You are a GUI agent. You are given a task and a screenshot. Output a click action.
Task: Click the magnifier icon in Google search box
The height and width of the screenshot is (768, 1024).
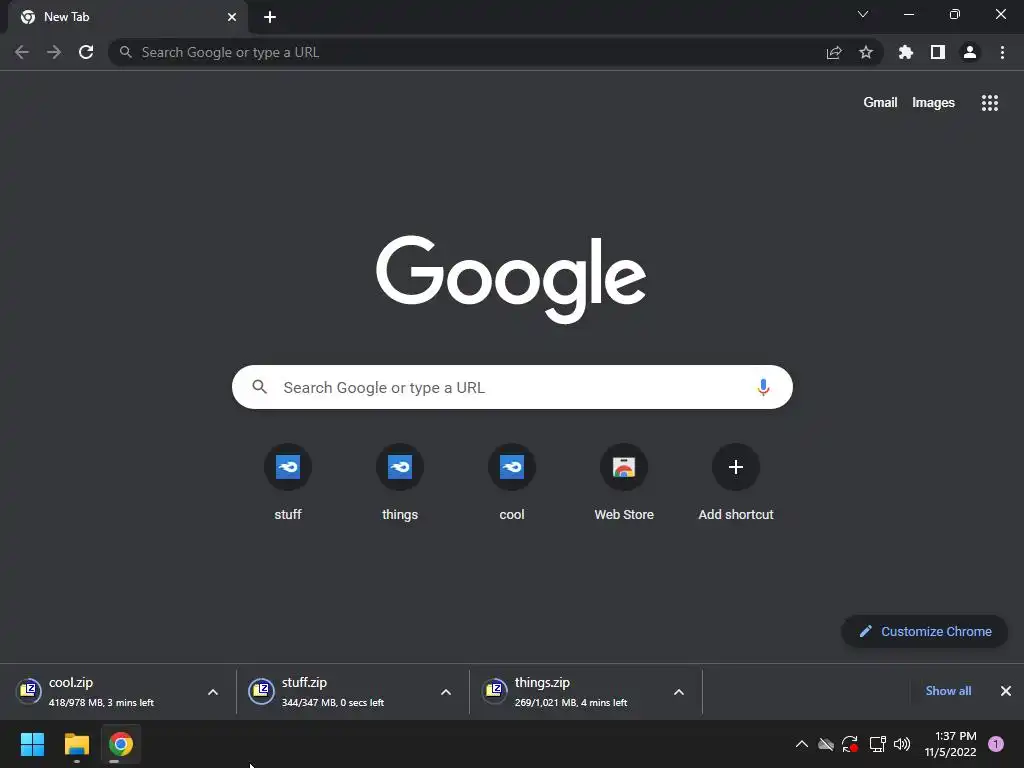[259, 387]
